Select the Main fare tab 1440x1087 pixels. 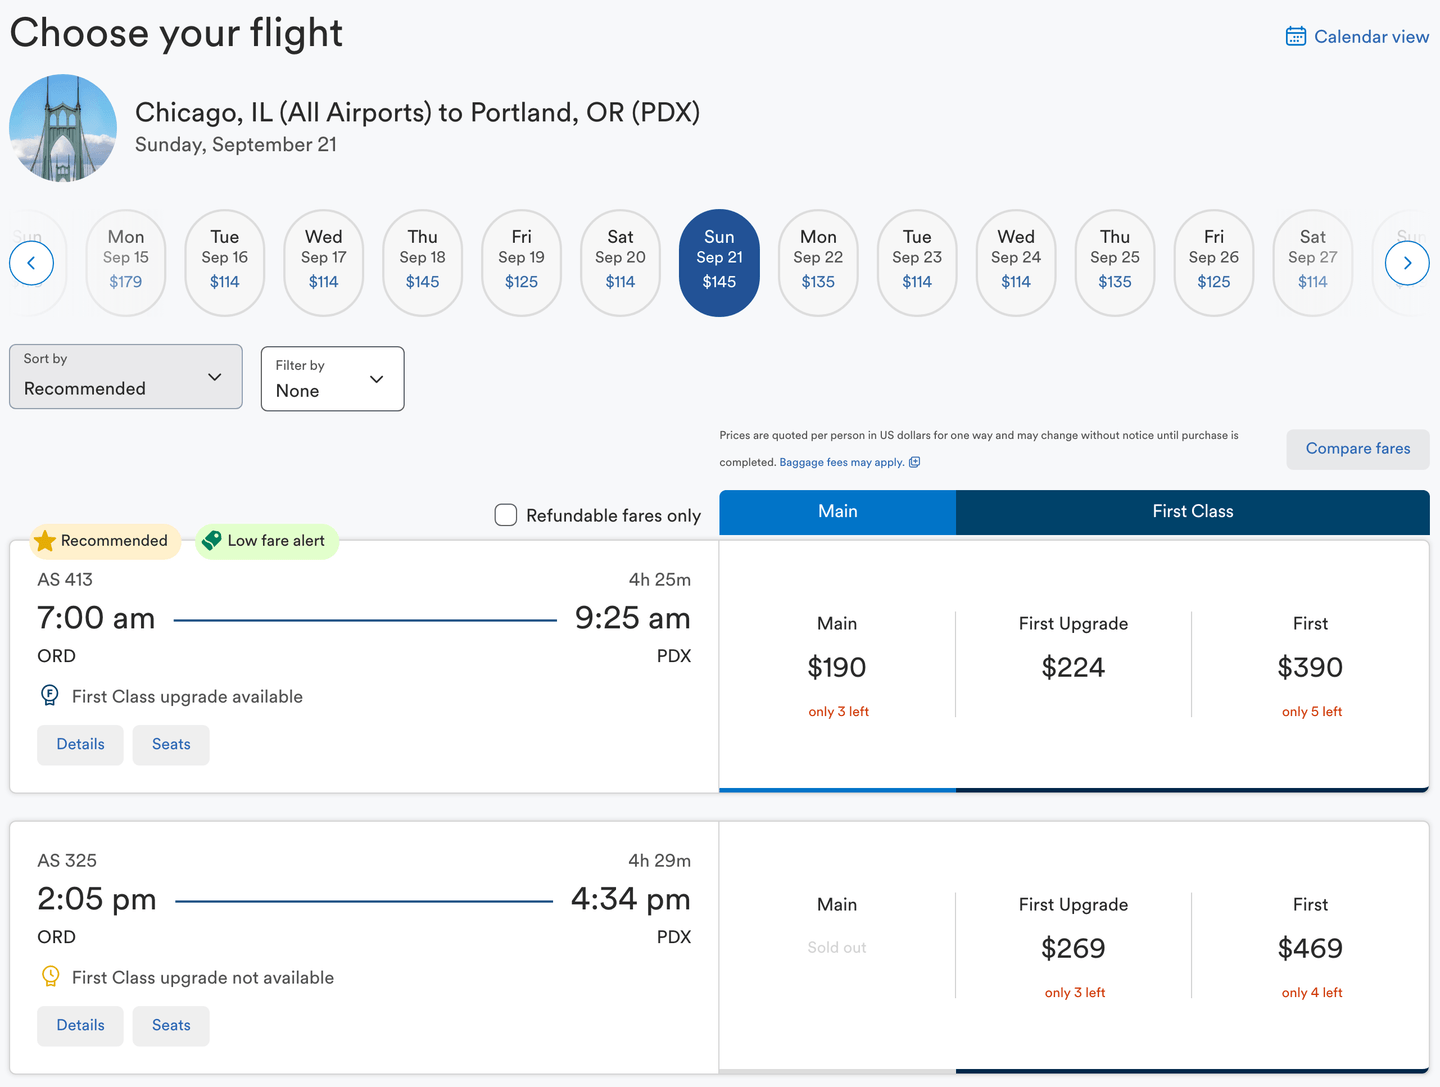tap(837, 512)
